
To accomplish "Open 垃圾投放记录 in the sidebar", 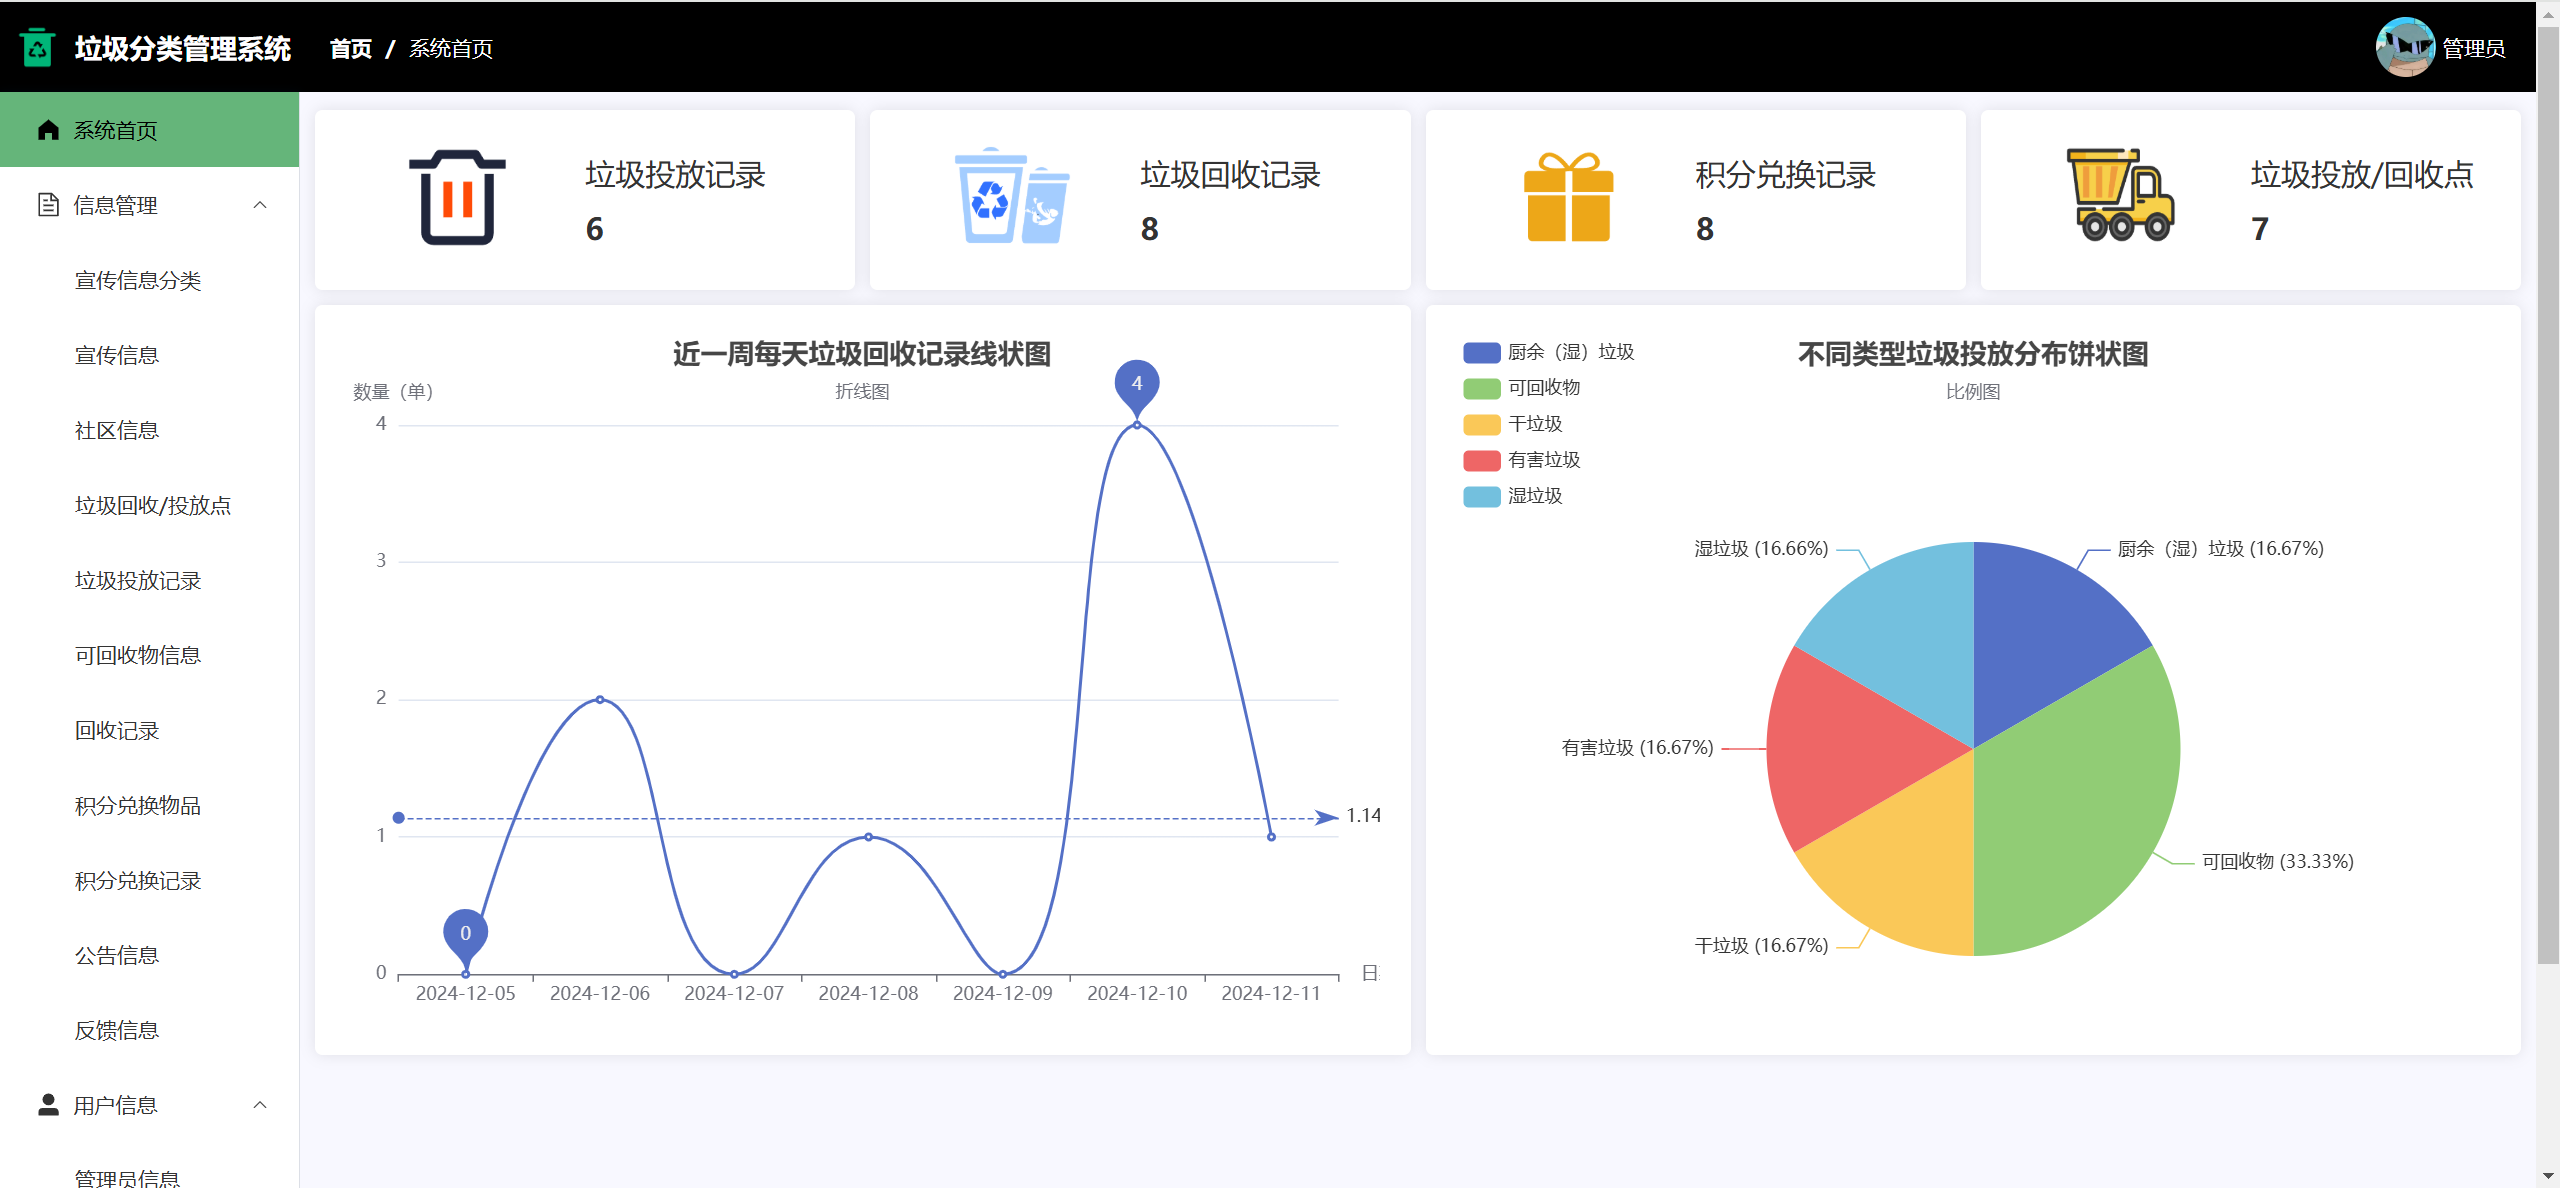I will [x=138, y=581].
